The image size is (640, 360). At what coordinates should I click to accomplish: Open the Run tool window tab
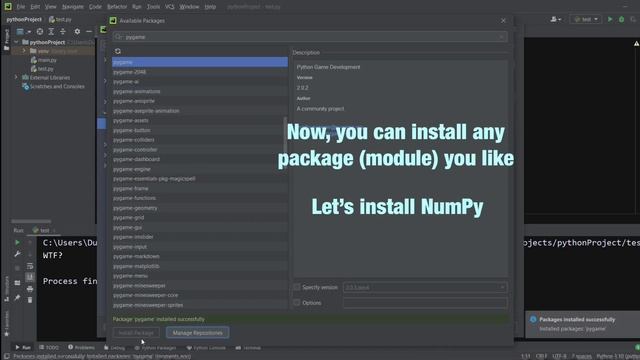(23, 348)
